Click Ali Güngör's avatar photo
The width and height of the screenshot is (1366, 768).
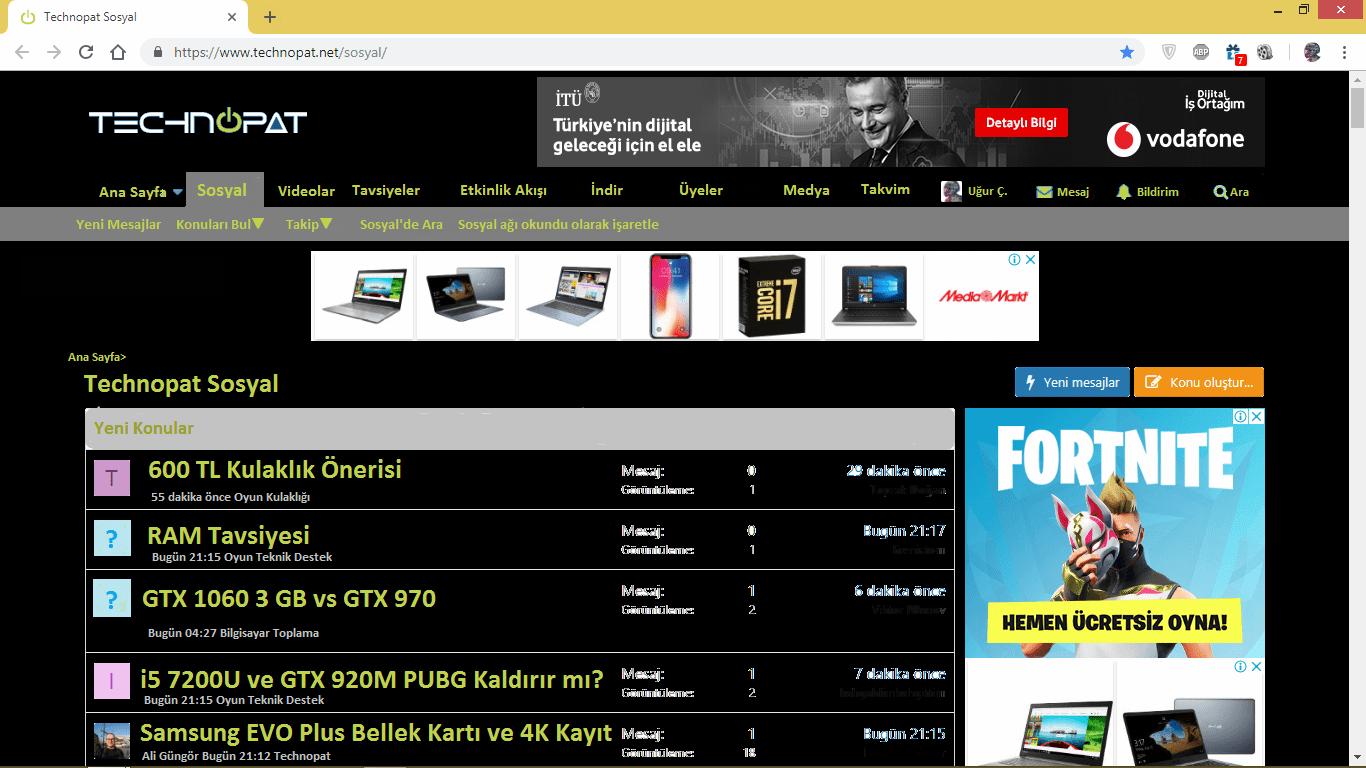pyautogui.click(x=112, y=741)
